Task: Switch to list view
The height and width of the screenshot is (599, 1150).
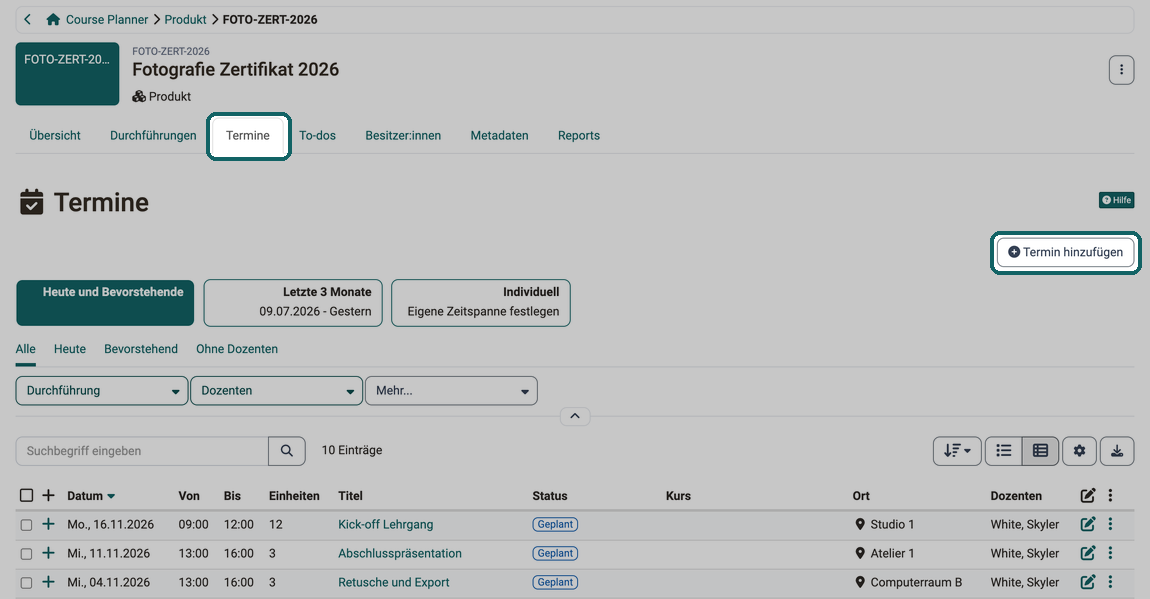Action: 1003,451
